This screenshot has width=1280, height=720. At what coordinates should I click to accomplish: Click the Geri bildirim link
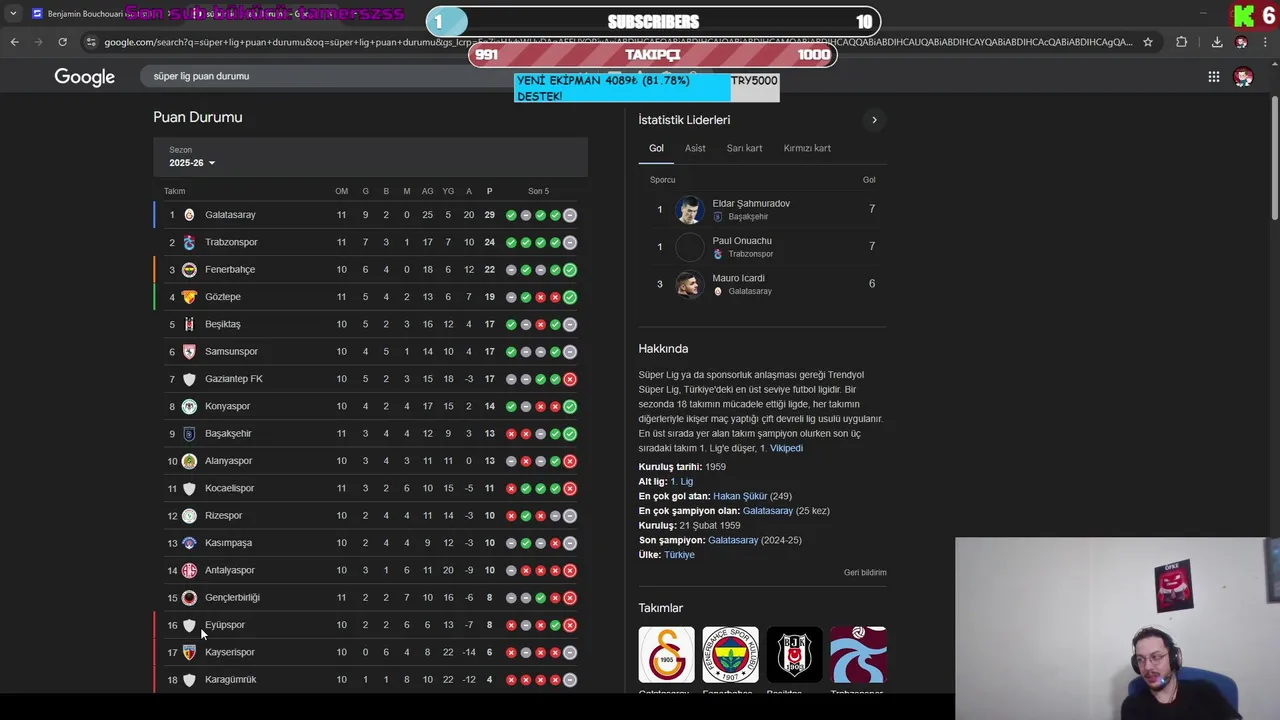coord(865,573)
